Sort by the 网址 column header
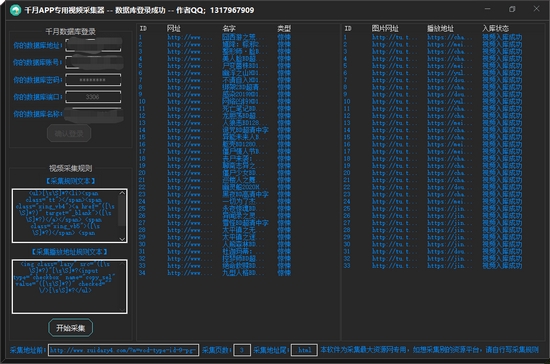Viewport: 550px width, 364px height. (x=174, y=28)
